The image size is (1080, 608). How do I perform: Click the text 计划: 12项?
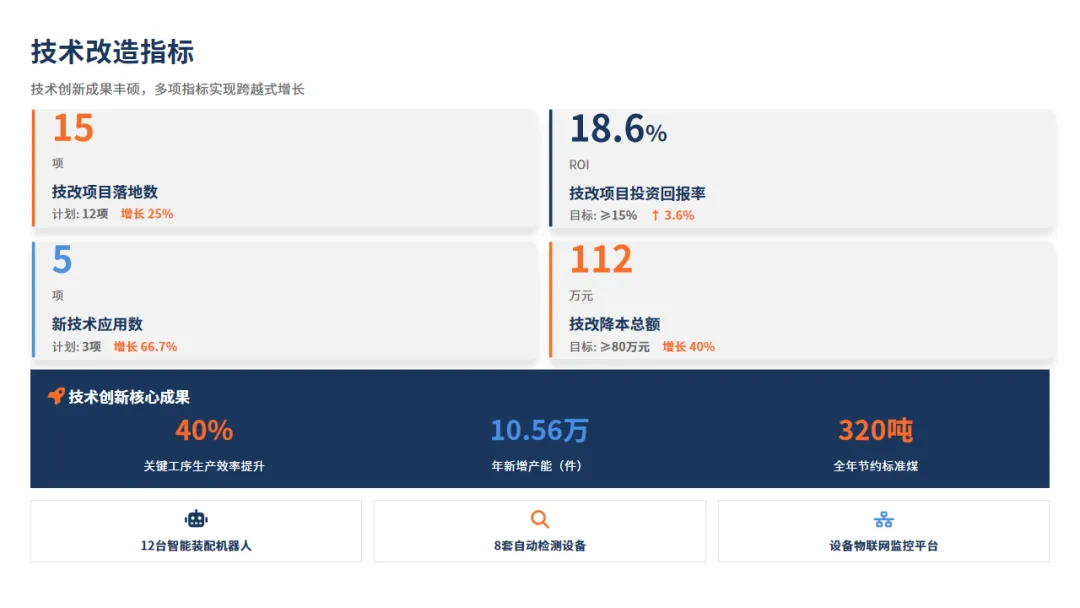click(x=80, y=213)
